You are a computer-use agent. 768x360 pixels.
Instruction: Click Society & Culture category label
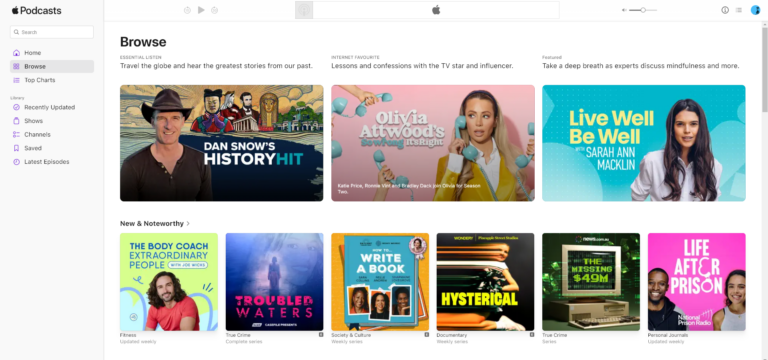tap(351, 336)
